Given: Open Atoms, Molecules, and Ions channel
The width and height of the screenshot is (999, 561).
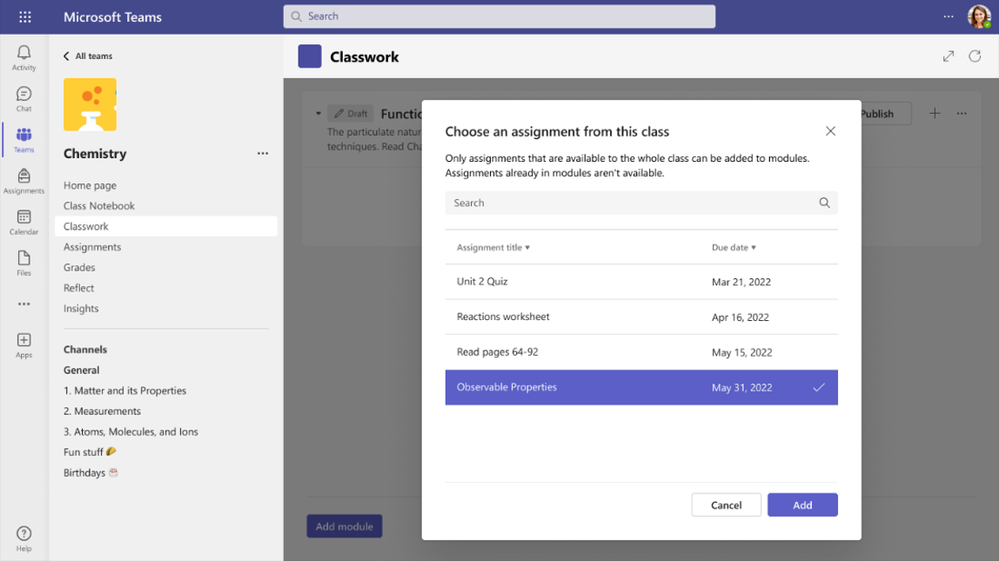Looking at the screenshot, I should 131,432.
